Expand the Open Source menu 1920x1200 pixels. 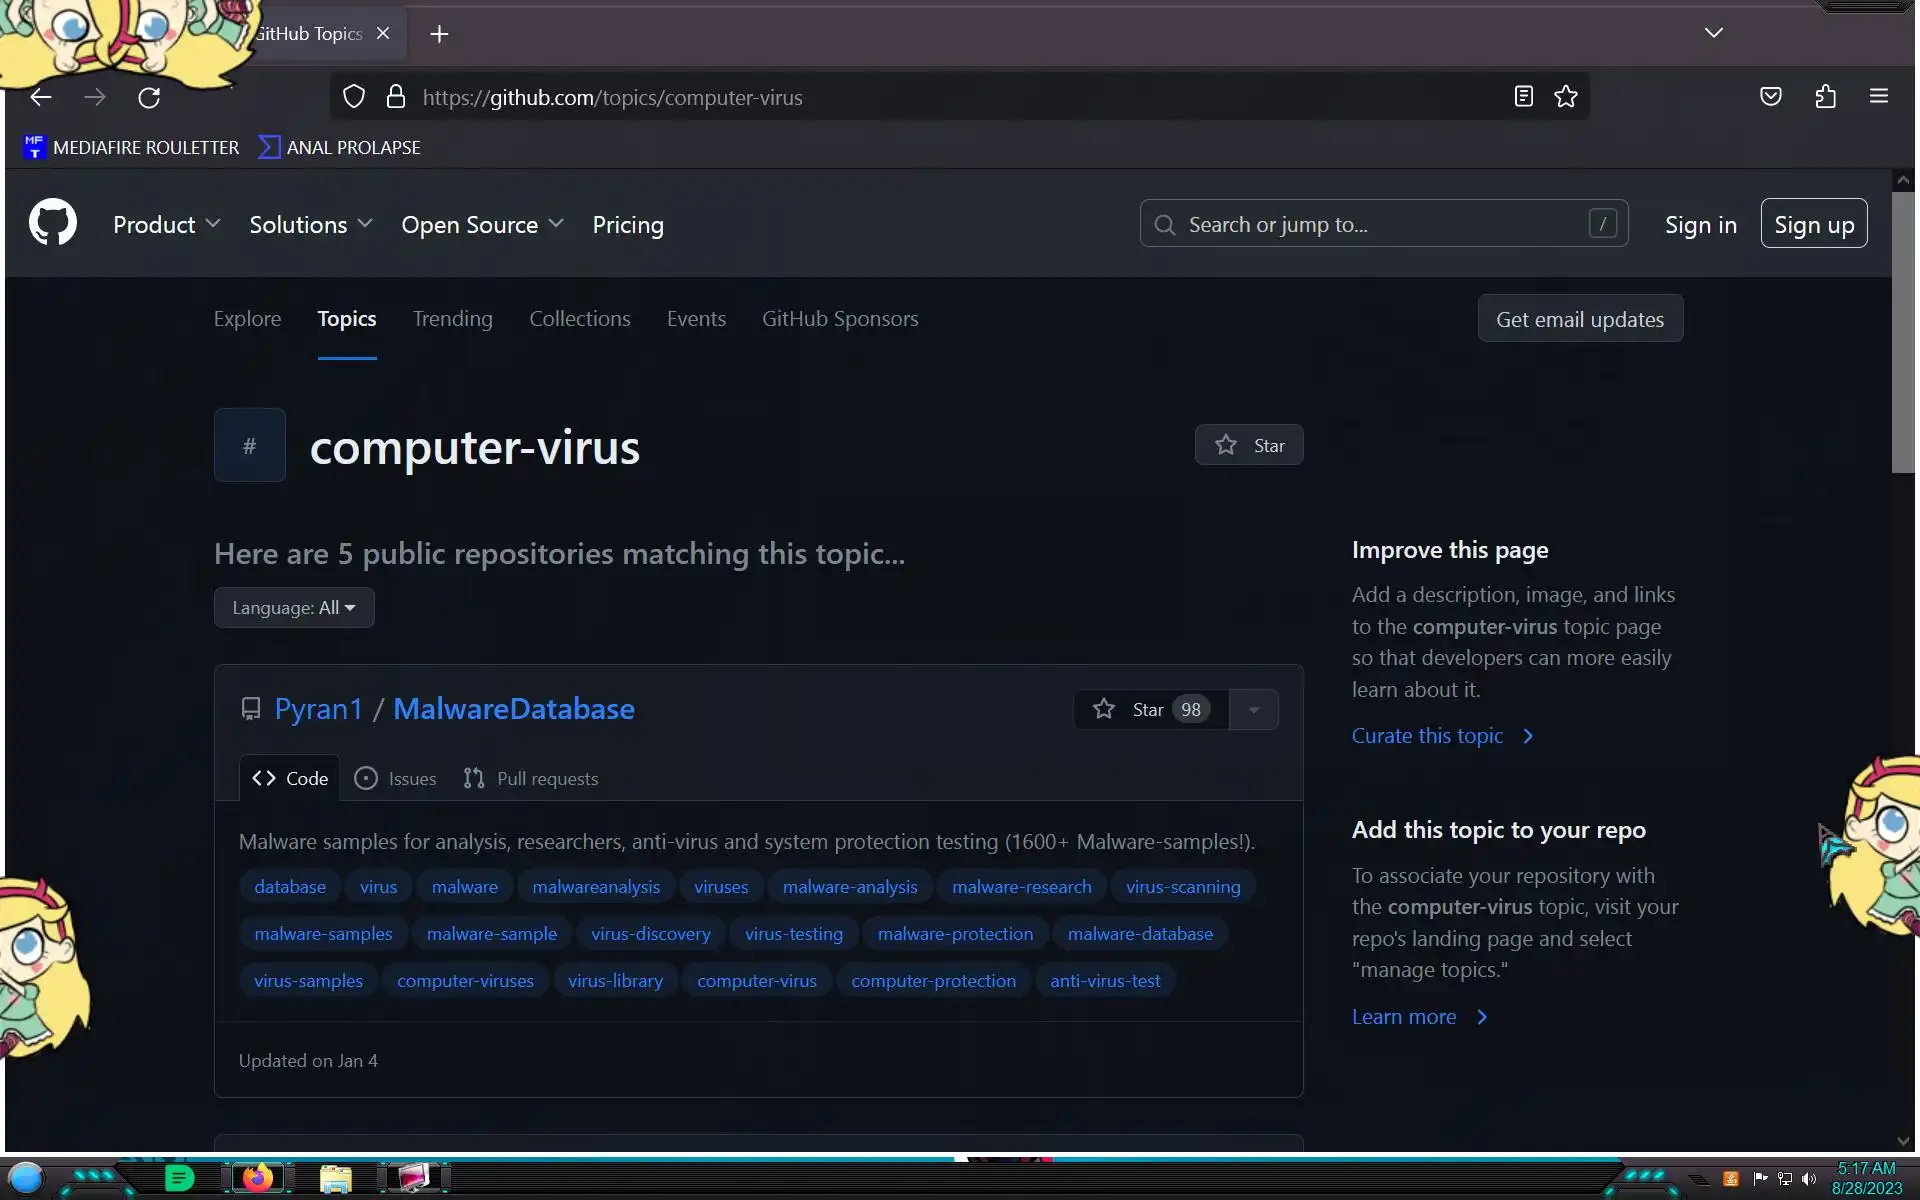point(482,225)
